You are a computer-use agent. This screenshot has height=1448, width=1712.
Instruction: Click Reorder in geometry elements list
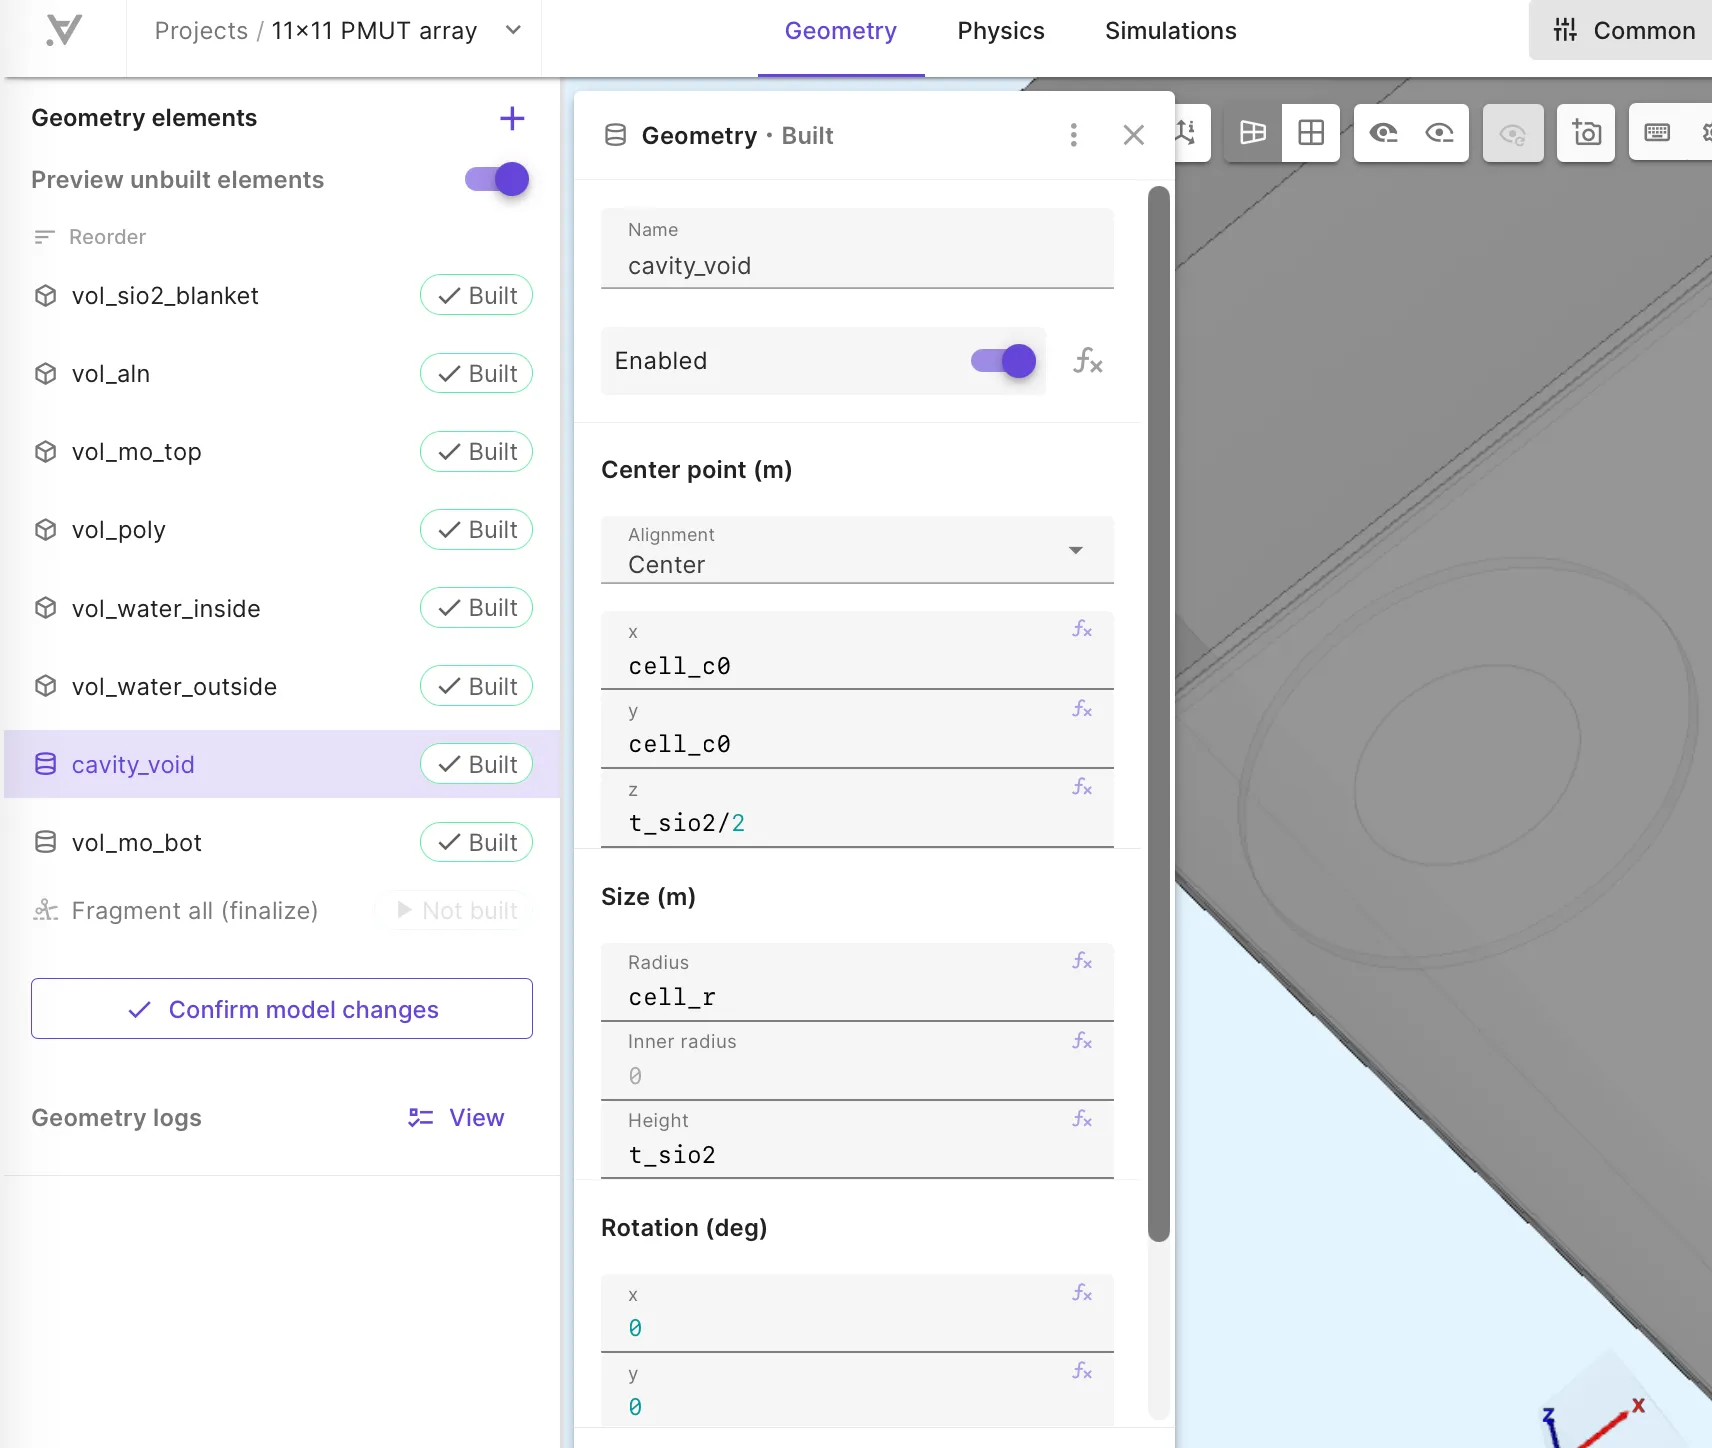coord(90,237)
